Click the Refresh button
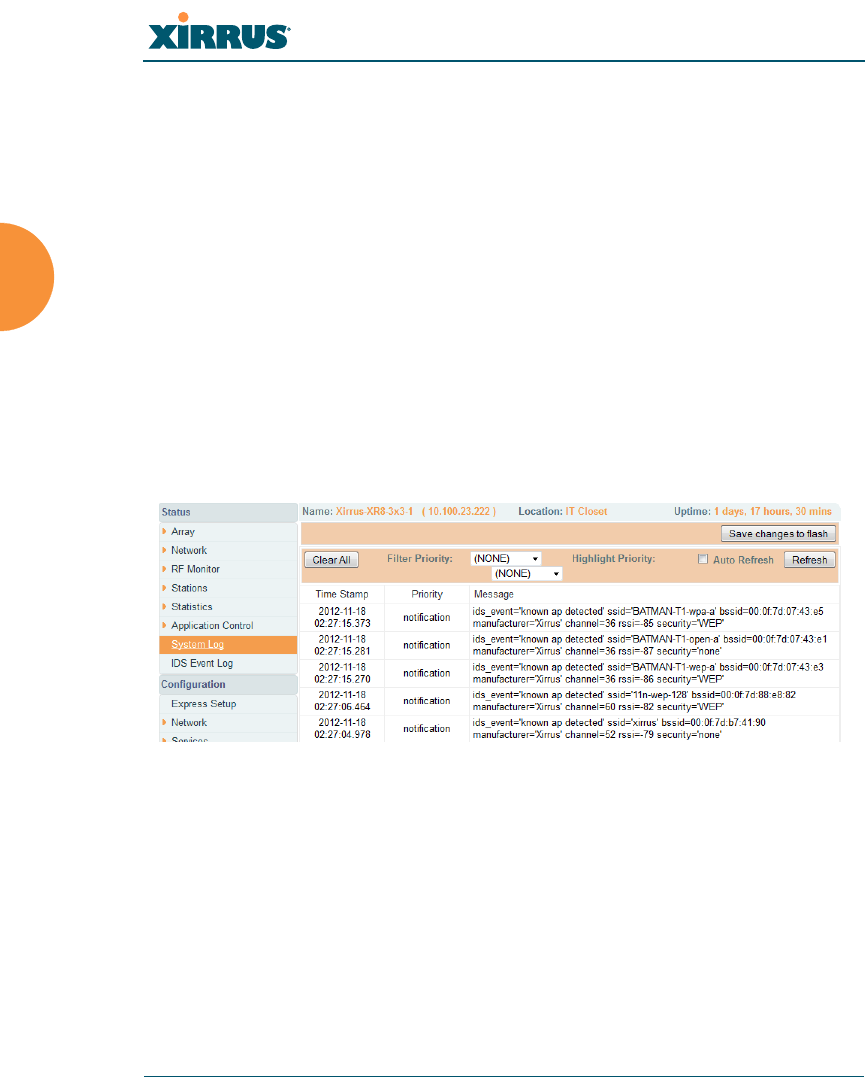 809,560
